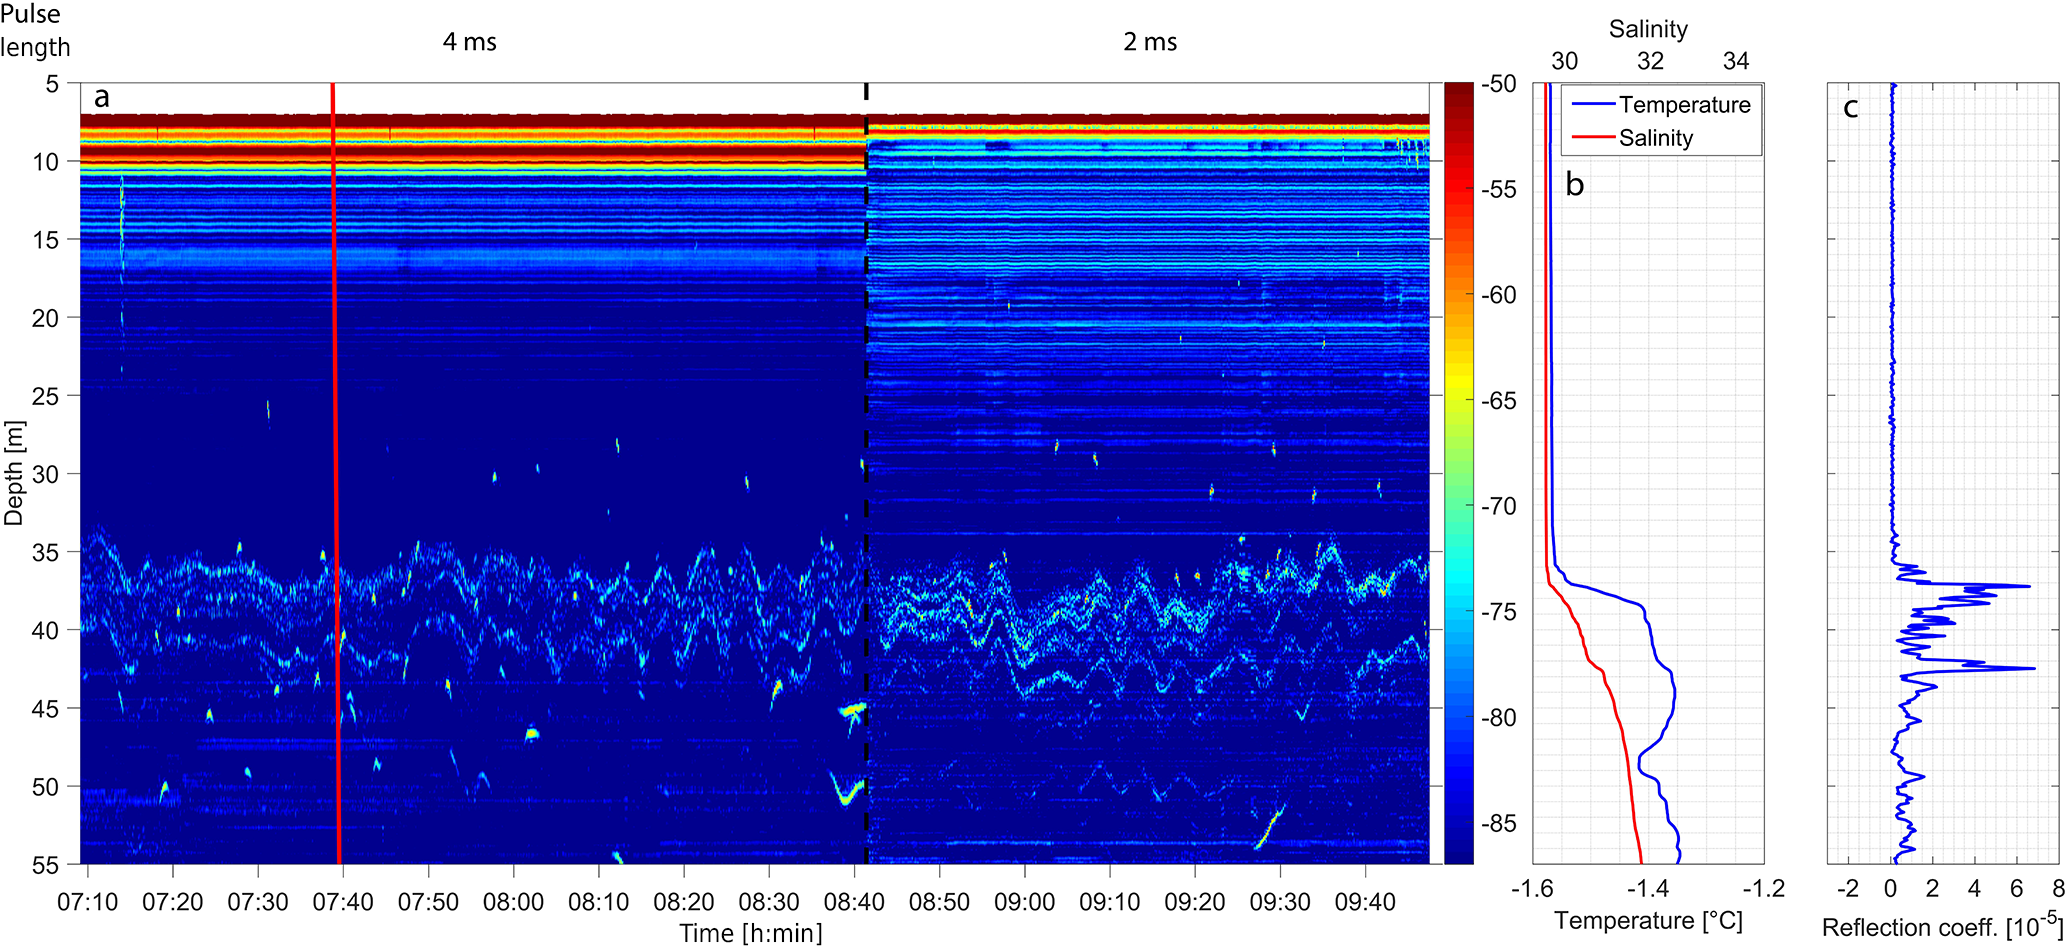2067x950 pixels.
Task: Click the dark red top of the colorbar
Action: tap(1458, 90)
